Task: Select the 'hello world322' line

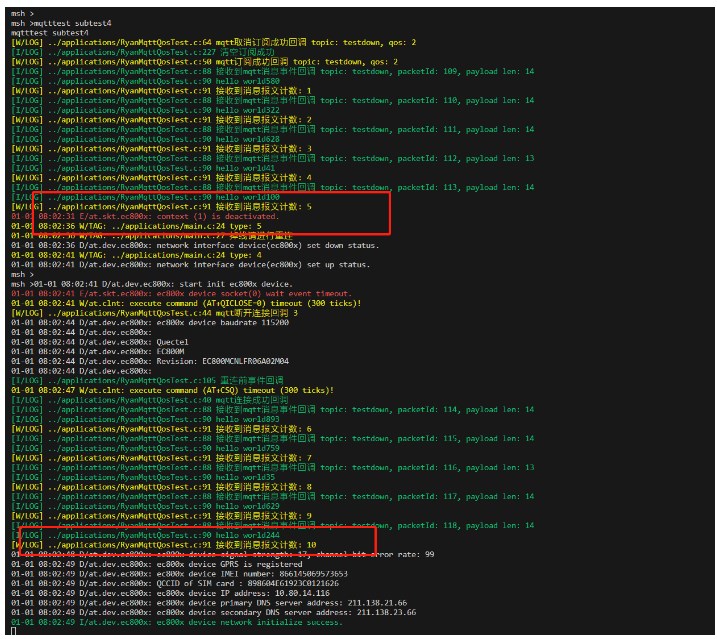Action: pos(145,110)
